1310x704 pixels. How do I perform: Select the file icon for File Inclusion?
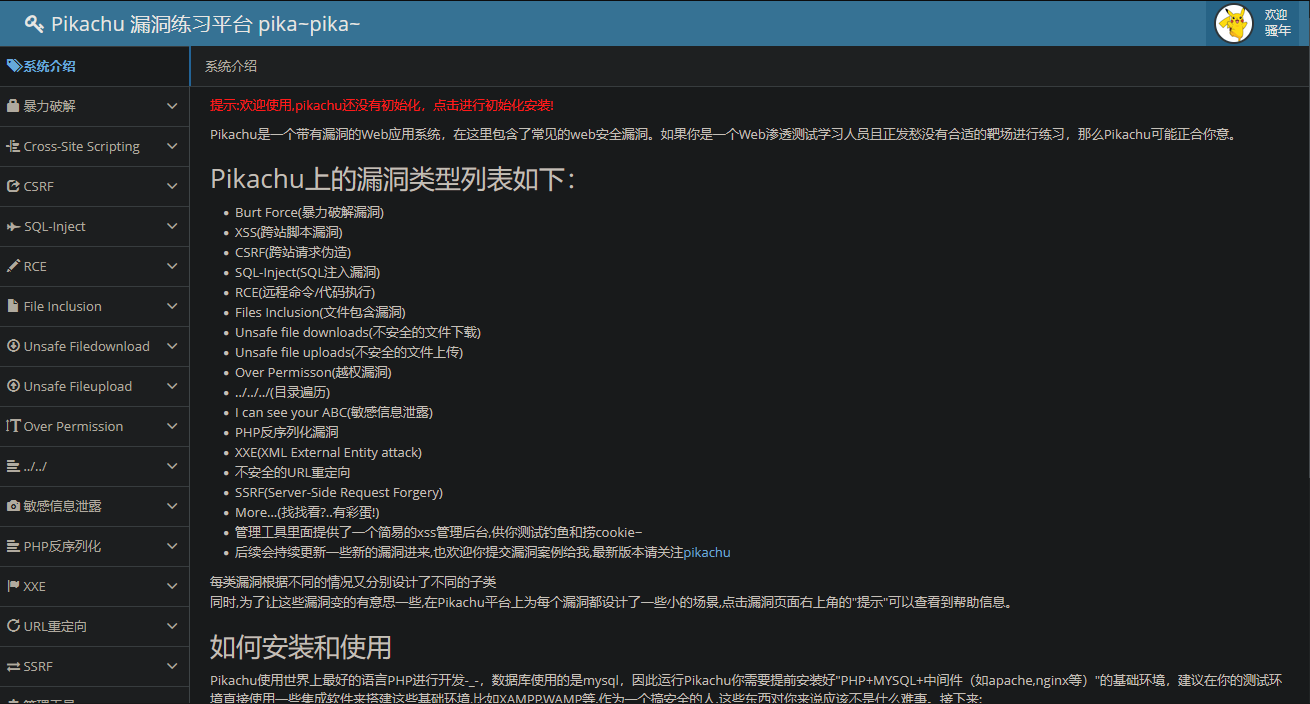click(x=14, y=306)
